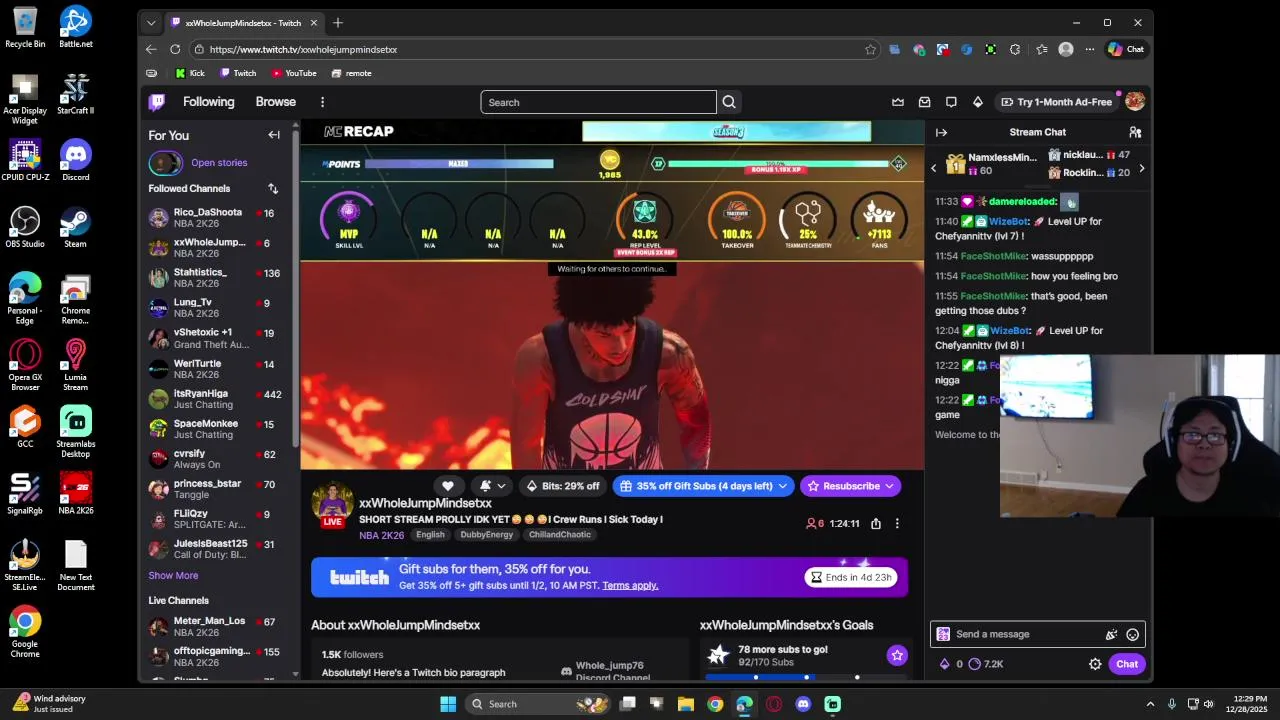This screenshot has height=720, width=1280.
Task: Select the xxWholeJumpMindsetxx browser tab
Action: [x=244, y=22]
